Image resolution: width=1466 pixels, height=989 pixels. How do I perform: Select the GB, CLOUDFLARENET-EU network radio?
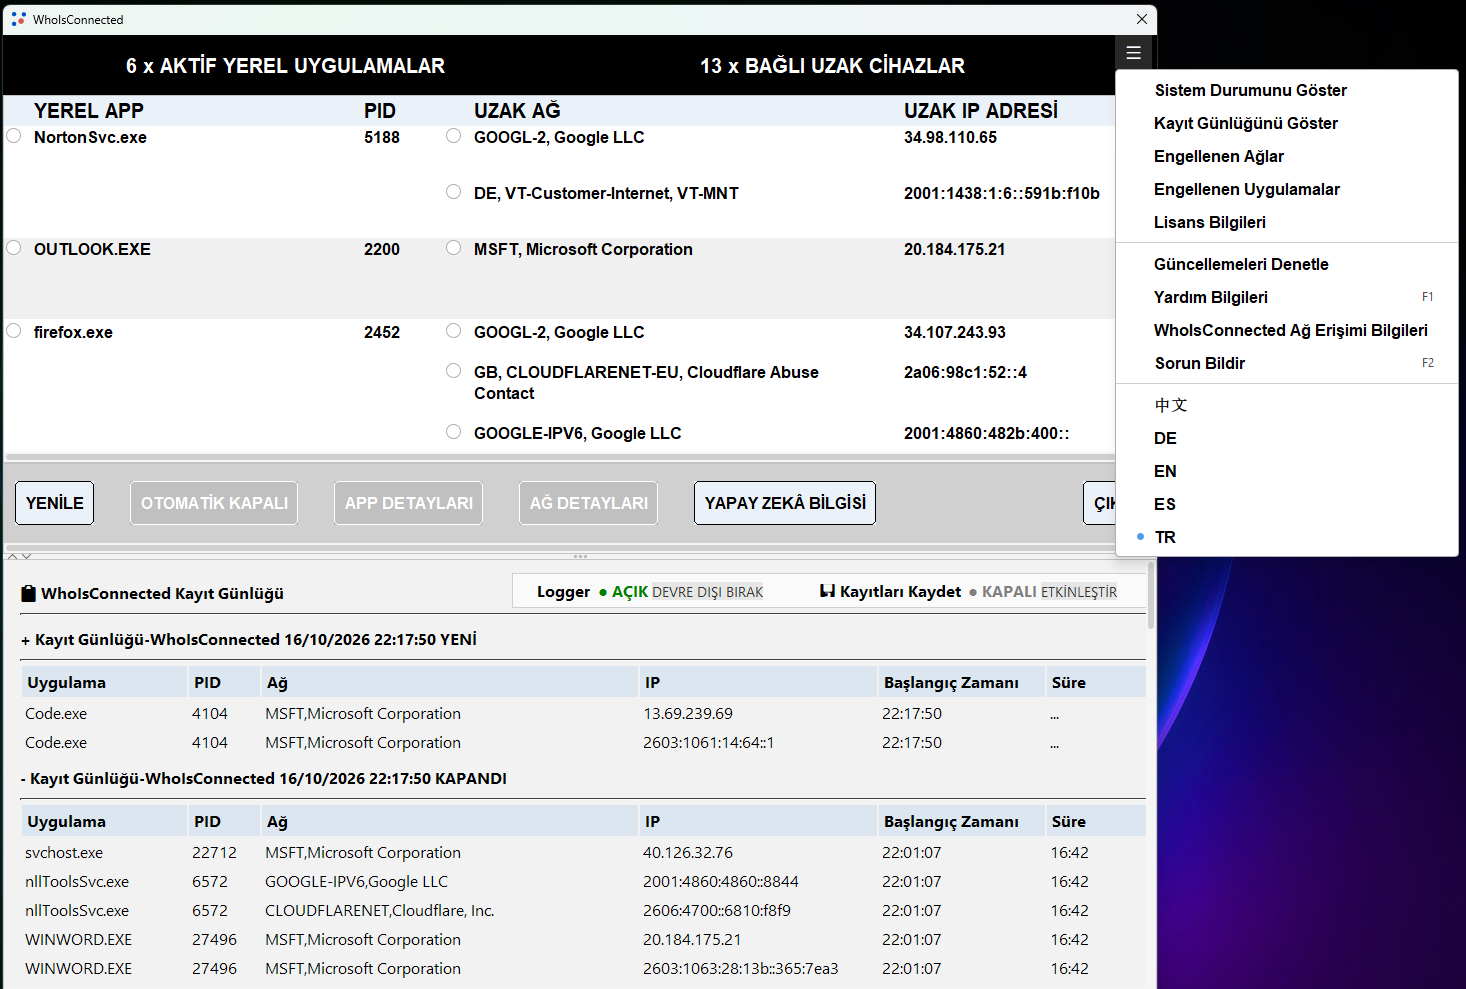pos(454,371)
